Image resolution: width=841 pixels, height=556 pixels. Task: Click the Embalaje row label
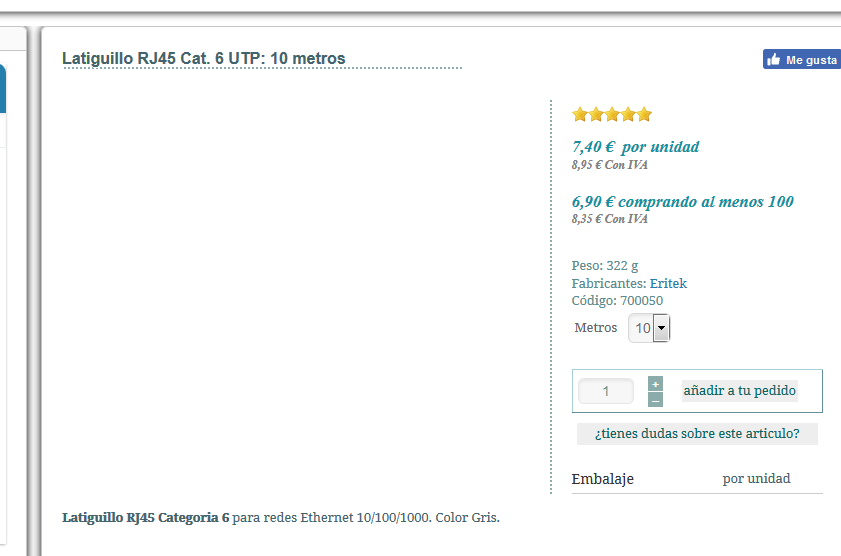[602, 479]
